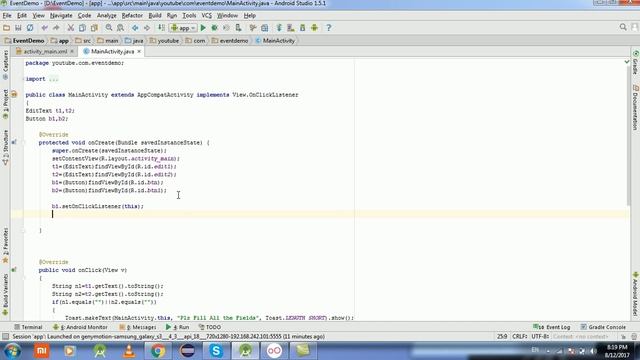Open the Project tool window
Screen dimensions: 640x360
point(5,104)
